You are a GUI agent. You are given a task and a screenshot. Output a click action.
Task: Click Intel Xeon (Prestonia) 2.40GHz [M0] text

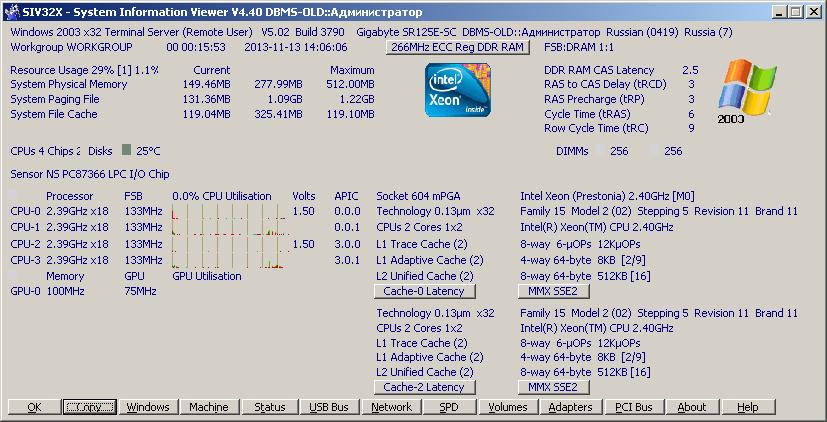pos(607,196)
